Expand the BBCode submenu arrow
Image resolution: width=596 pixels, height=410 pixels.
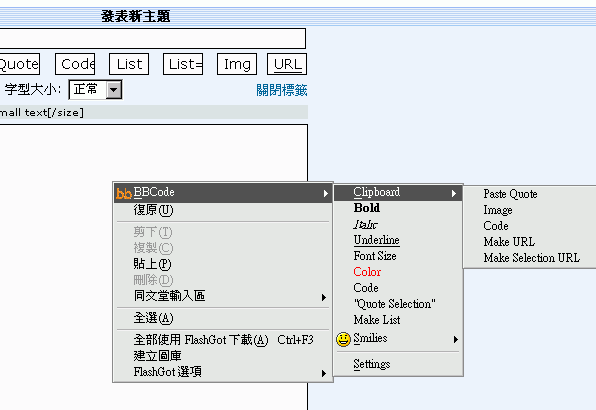point(326,193)
